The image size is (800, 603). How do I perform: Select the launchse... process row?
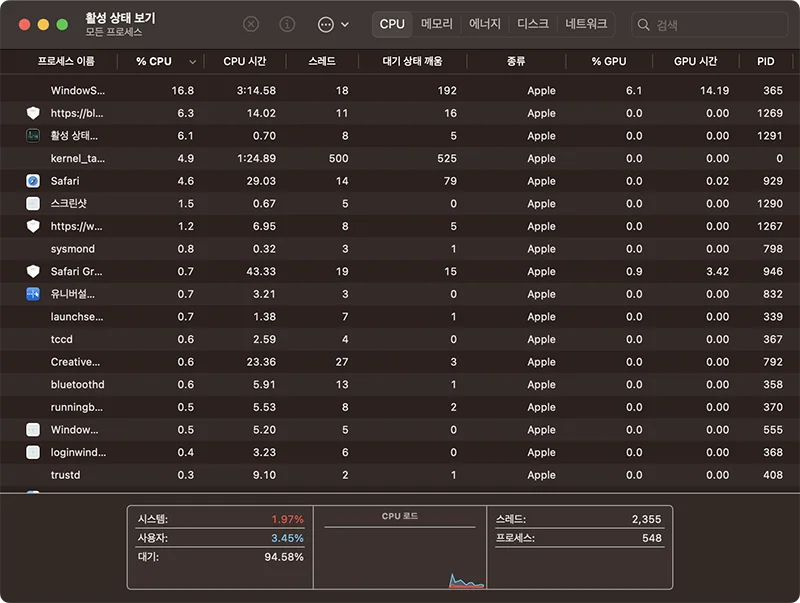pos(400,316)
